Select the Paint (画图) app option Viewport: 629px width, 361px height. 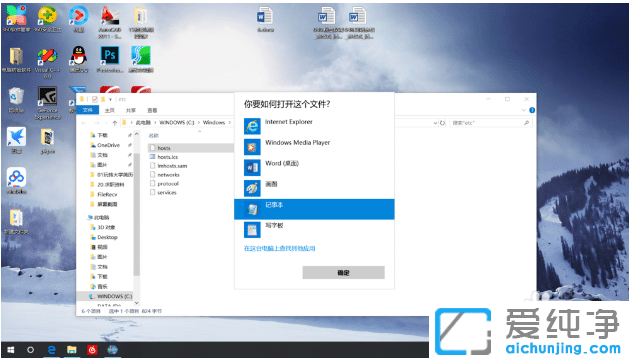tap(314, 189)
